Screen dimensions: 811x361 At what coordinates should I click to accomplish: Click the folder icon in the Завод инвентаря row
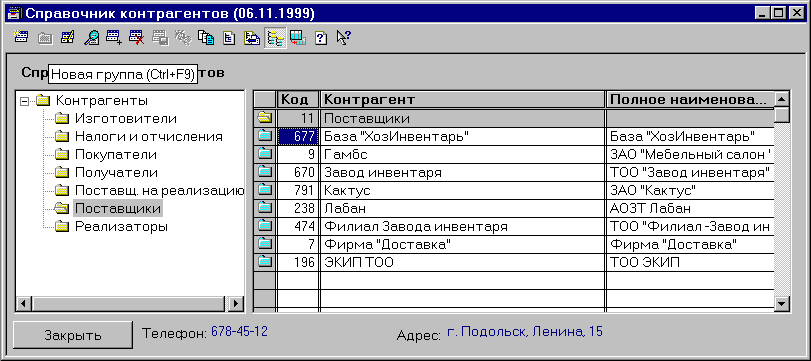point(265,172)
